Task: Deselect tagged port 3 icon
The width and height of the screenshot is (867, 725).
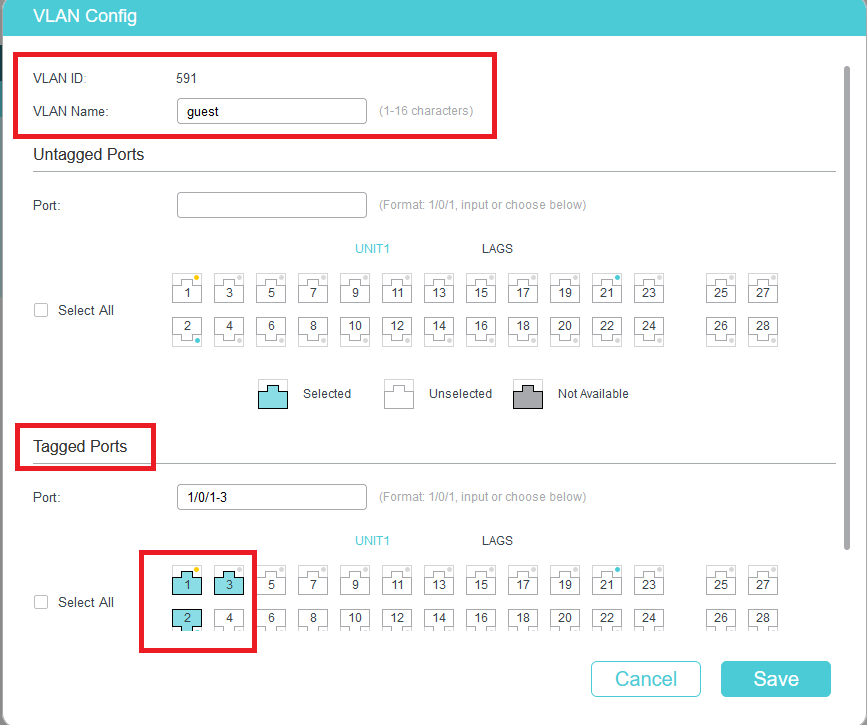Action: 229,580
